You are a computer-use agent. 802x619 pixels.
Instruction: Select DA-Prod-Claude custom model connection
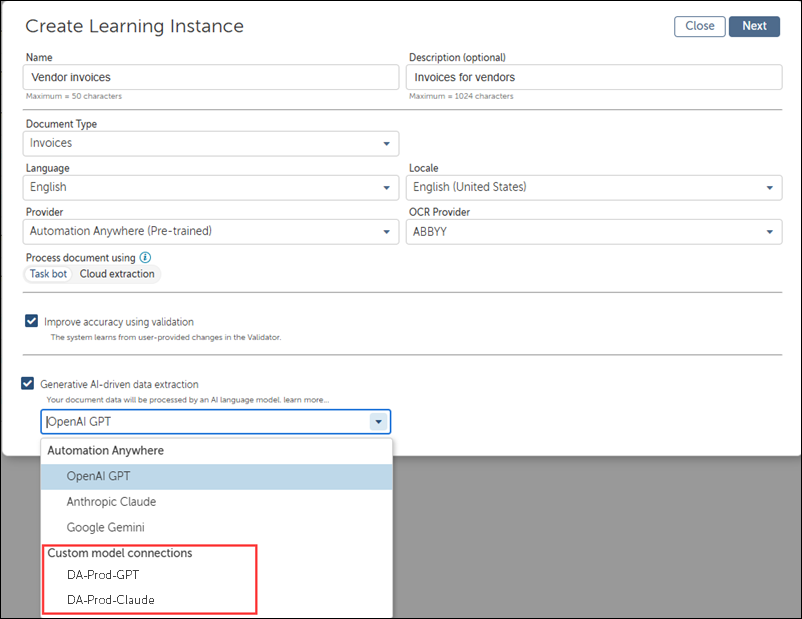click(x=110, y=600)
